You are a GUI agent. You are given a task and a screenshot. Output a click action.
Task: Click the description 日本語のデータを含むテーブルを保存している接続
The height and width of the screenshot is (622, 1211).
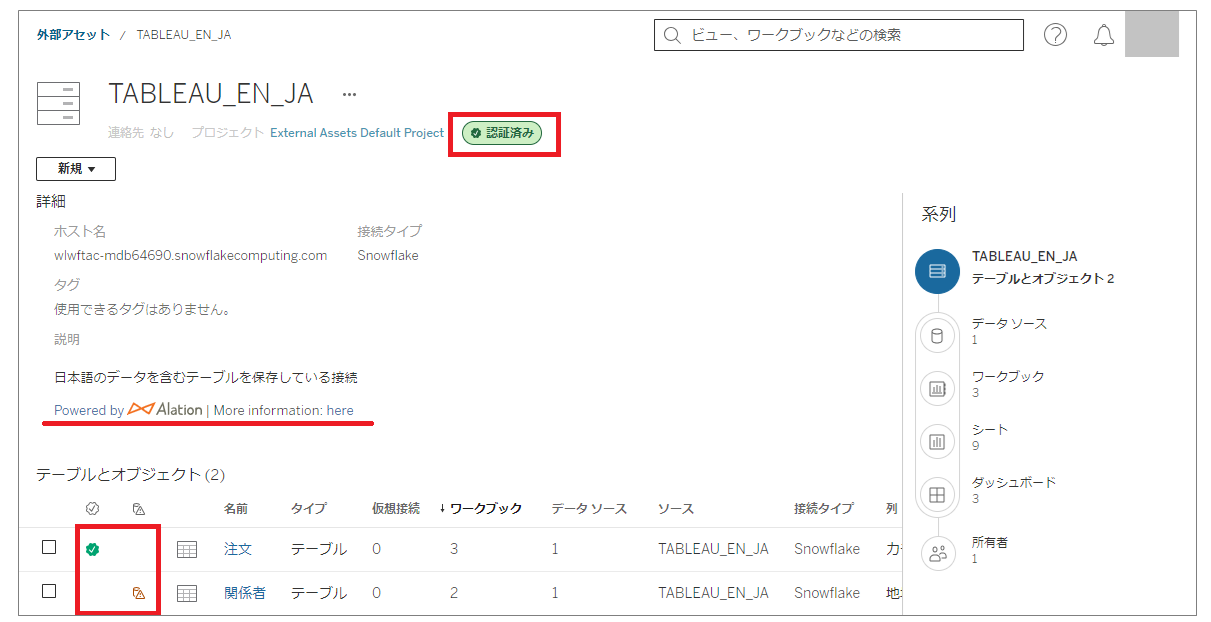point(206,378)
